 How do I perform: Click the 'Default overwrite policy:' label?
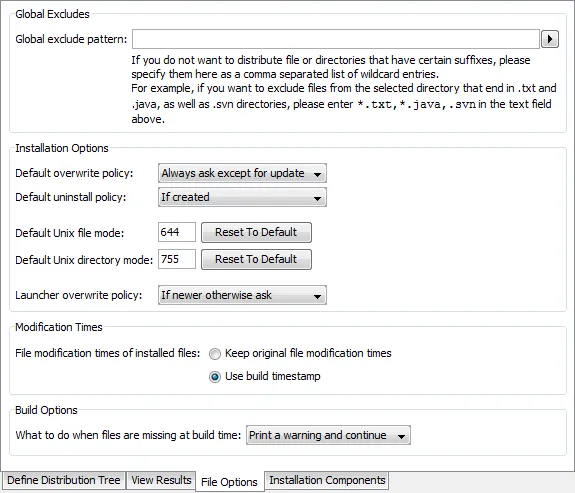click(x=74, y=173)
